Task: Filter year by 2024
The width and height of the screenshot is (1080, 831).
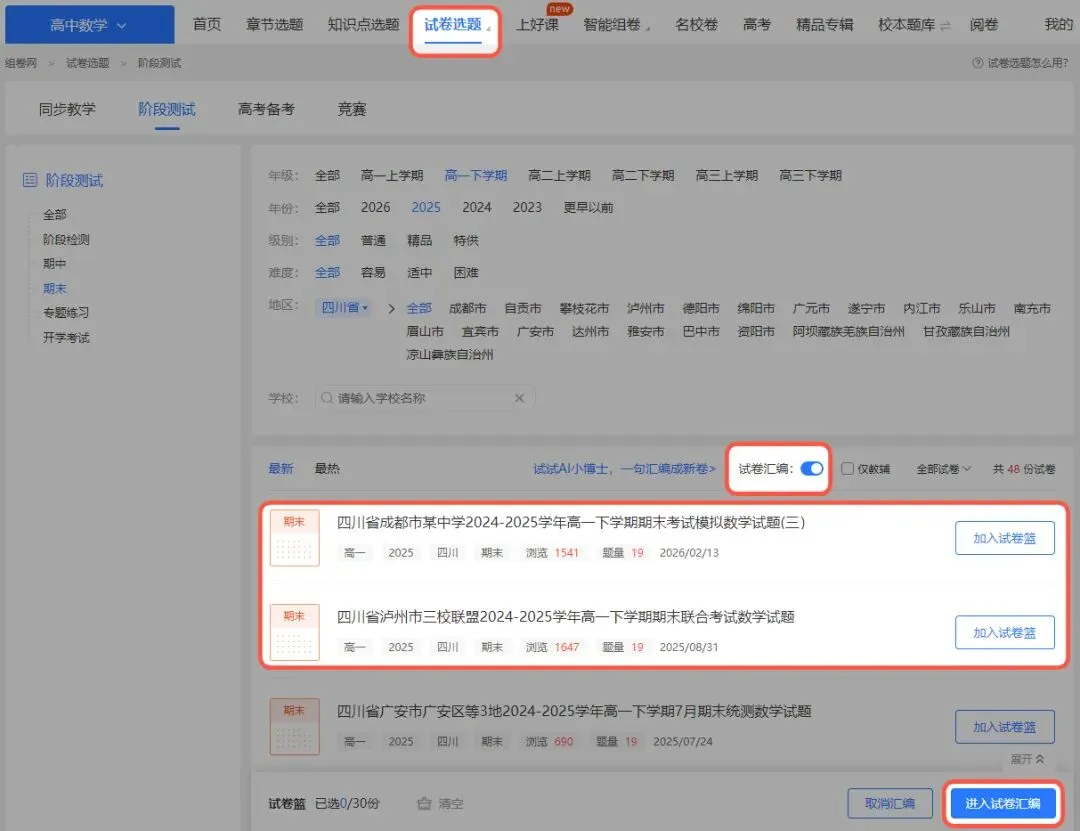Action: pyautogui.click(x=477, y=207)
